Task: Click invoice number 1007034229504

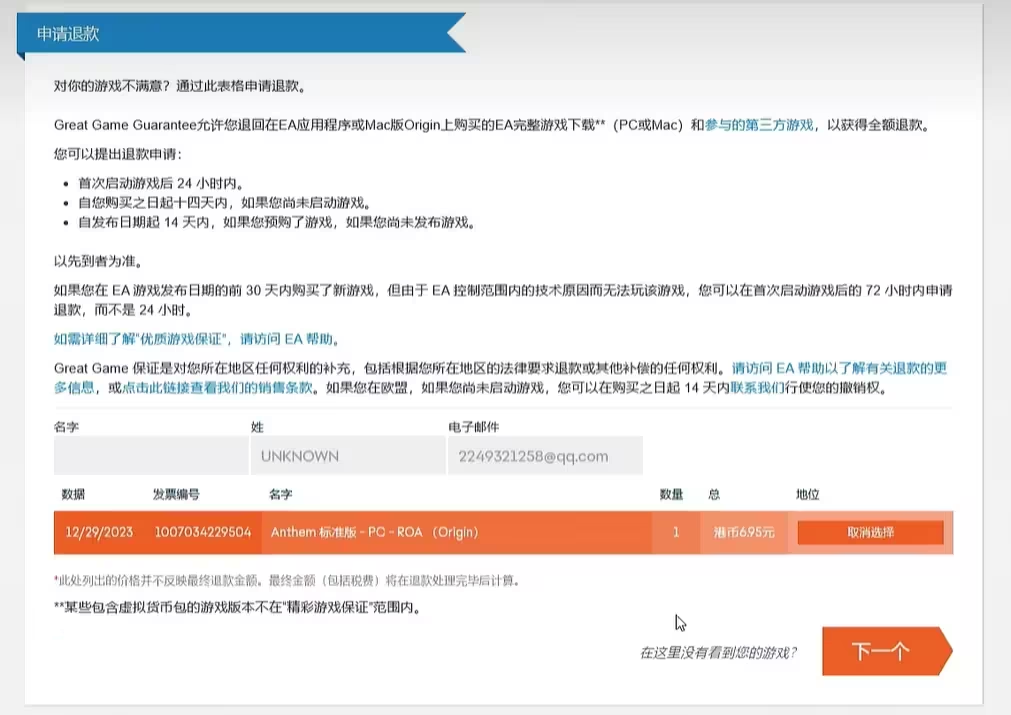Action: pos(203,532)
